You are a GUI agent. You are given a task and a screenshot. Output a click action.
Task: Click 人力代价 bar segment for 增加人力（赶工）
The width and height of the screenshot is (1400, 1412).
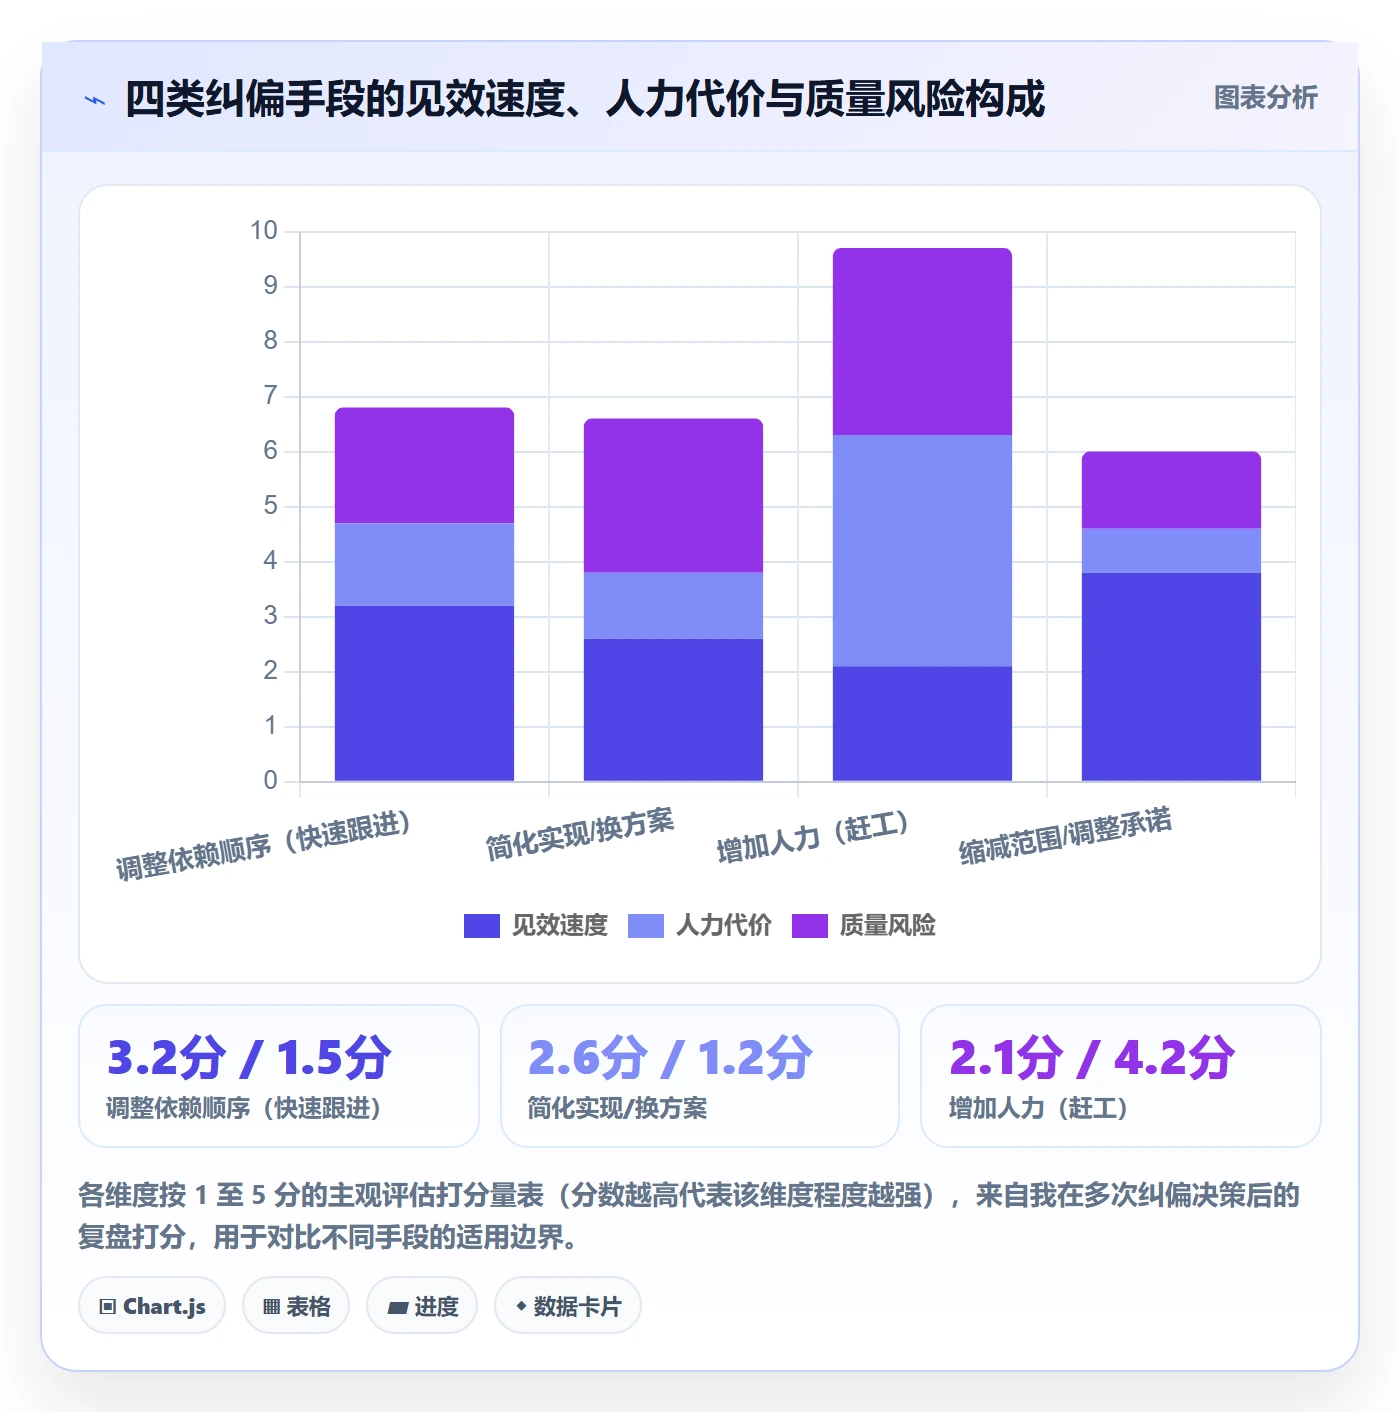[x=922, y=550]
